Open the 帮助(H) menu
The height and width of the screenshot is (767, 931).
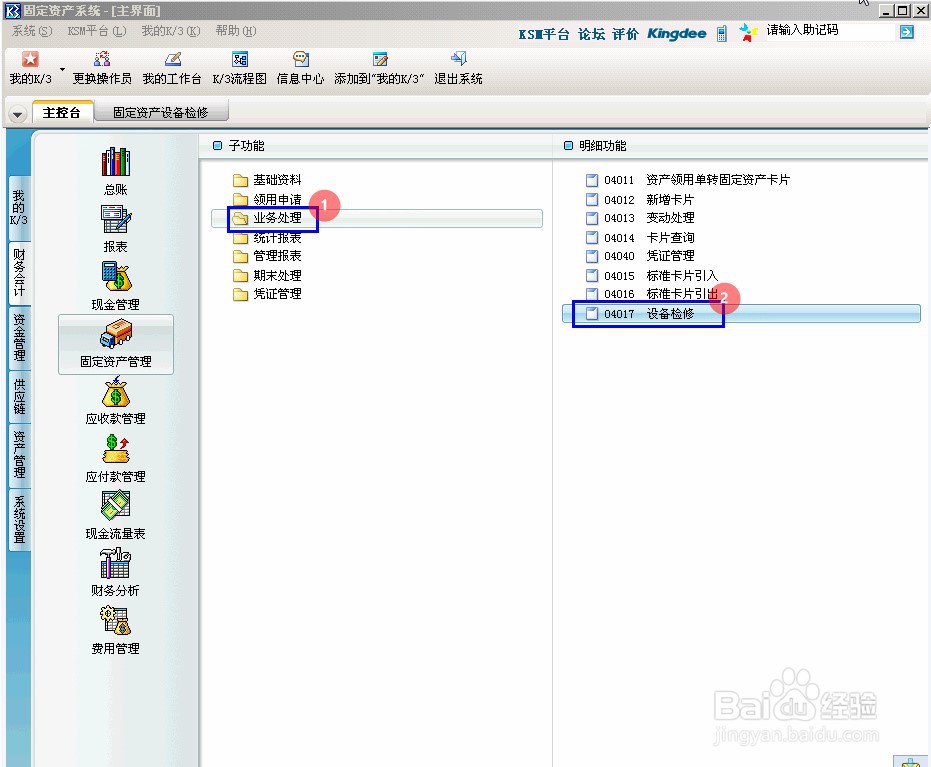coord(236,31)
